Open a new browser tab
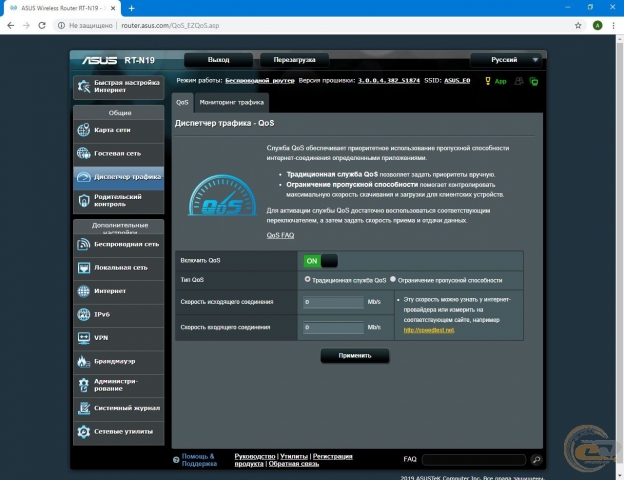624x480 pixels. coord(131,8)
